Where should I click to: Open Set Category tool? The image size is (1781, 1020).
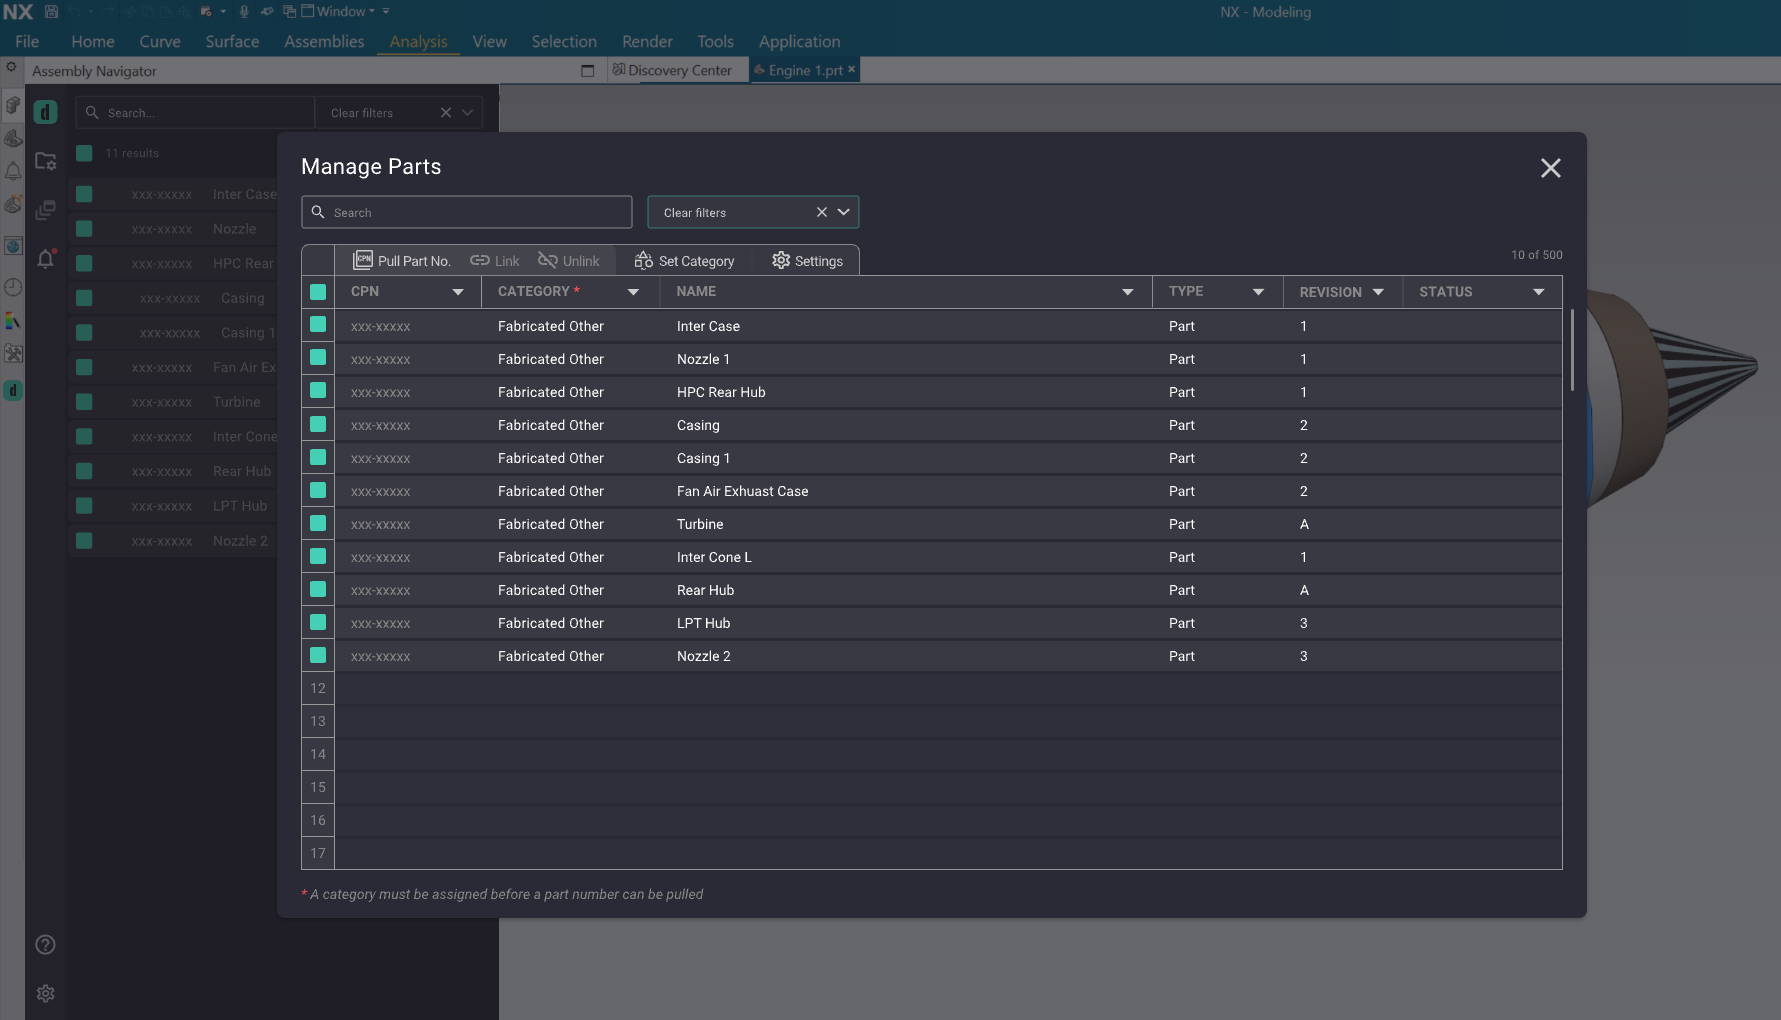point(685,261)
